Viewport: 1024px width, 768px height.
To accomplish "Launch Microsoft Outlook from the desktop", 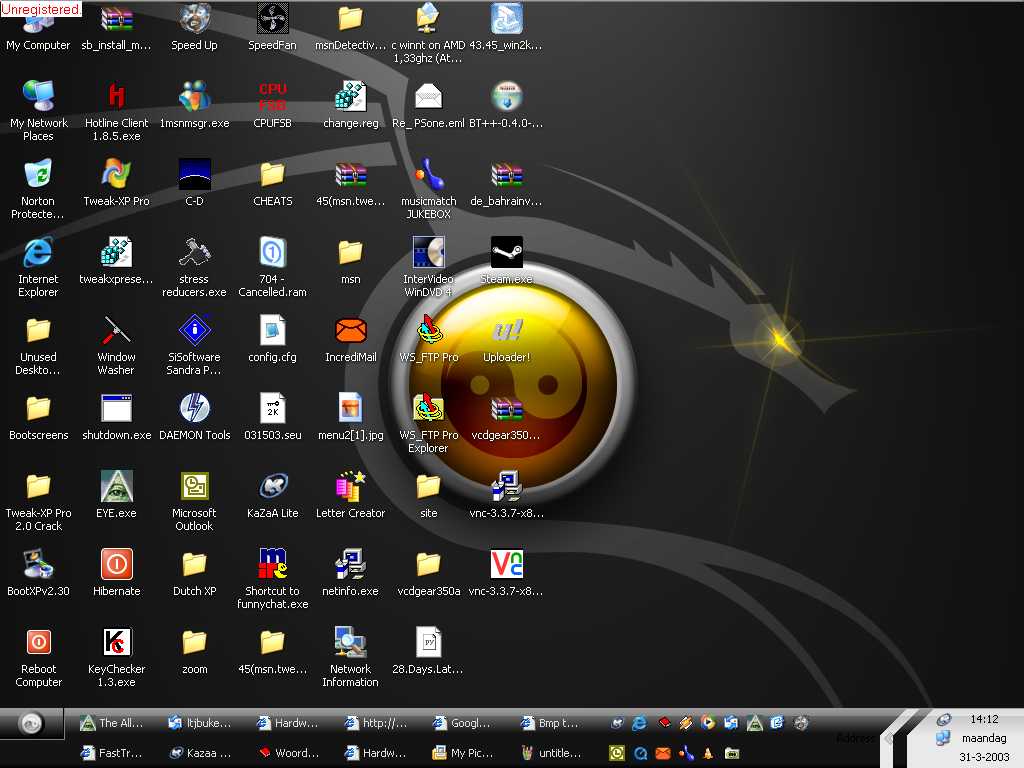I will tap(194, 487).
